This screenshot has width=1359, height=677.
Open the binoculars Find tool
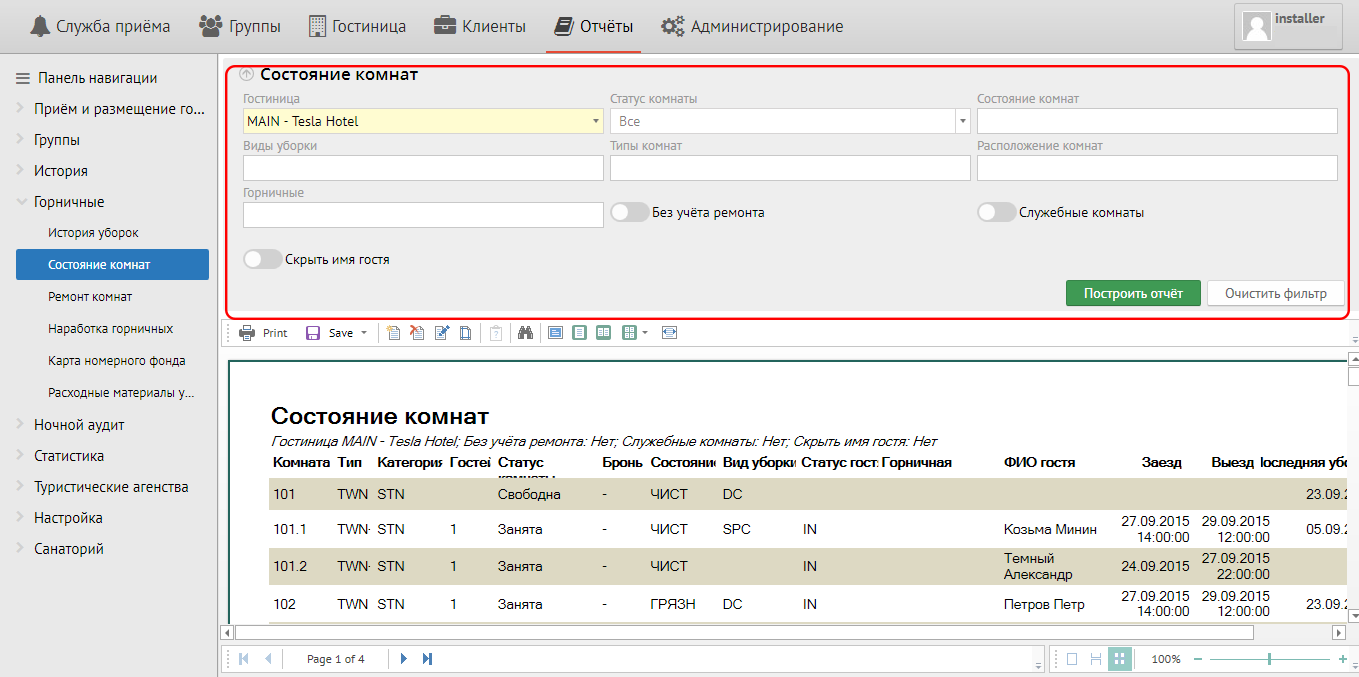pyautogui.click(x=524, y=333)
